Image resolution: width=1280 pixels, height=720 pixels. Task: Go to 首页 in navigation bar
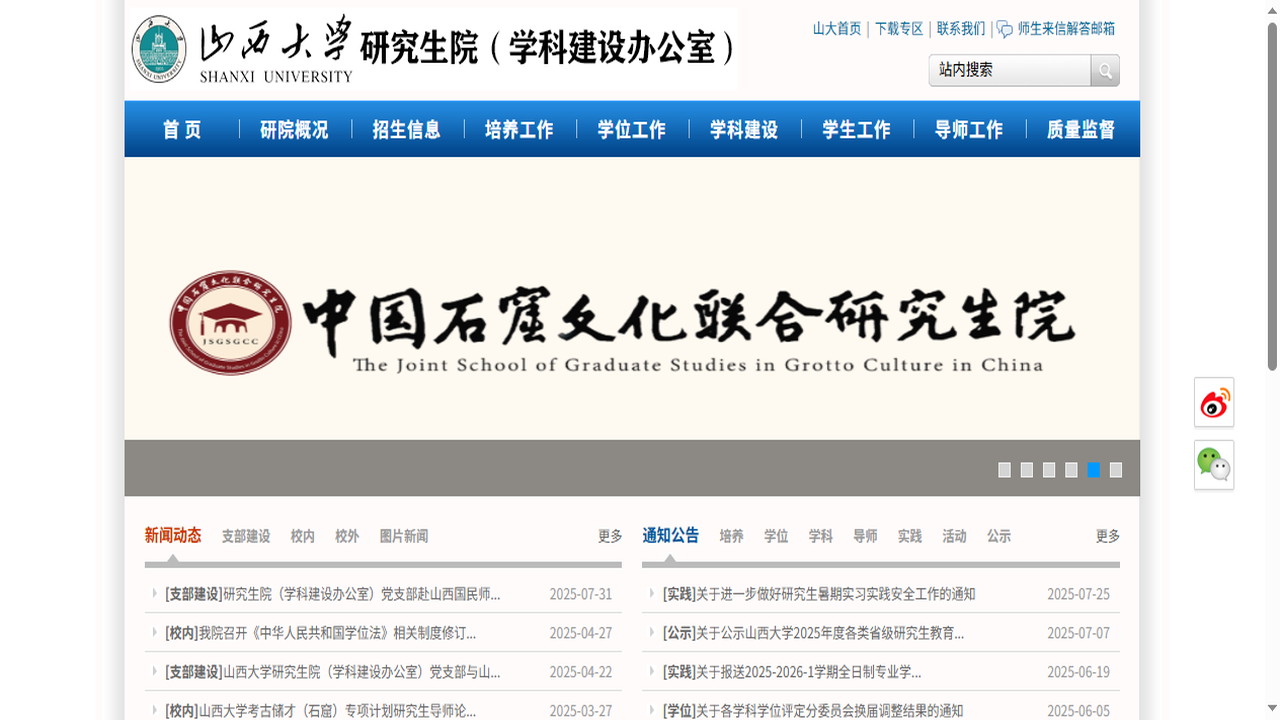coord(182,129)
